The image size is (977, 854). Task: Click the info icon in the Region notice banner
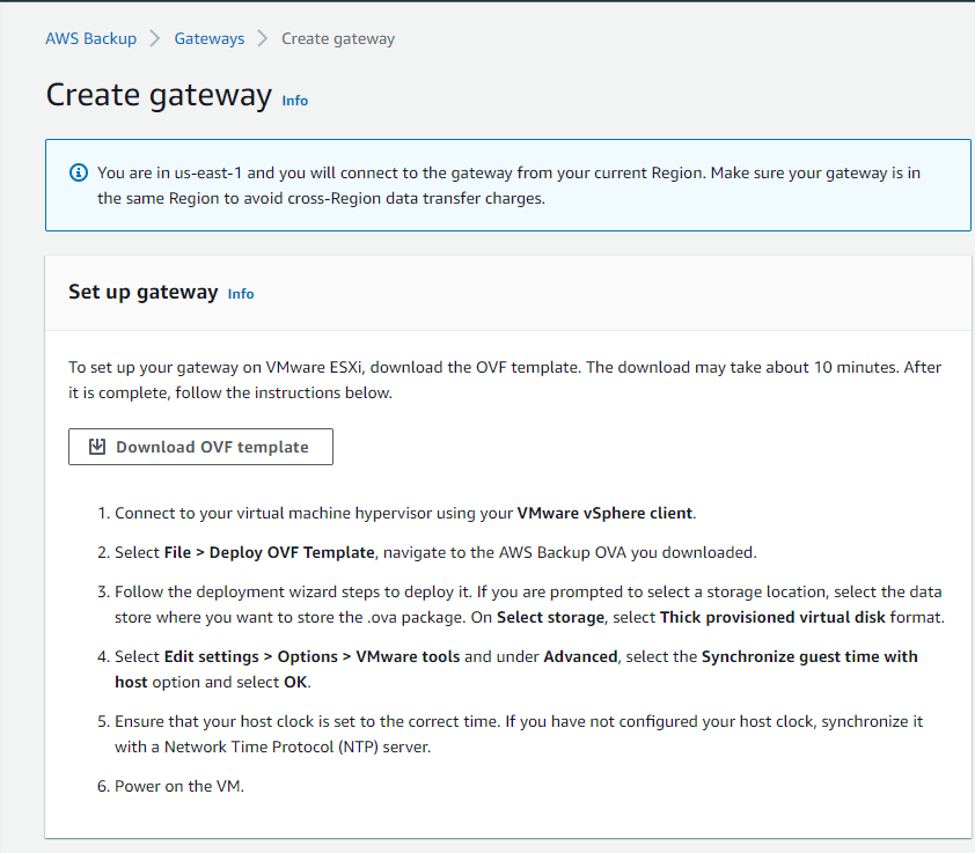coord(78,172)
